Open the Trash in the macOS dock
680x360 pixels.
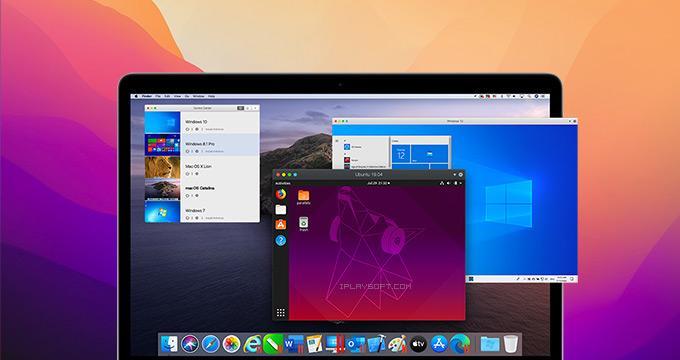coord(510,344)
